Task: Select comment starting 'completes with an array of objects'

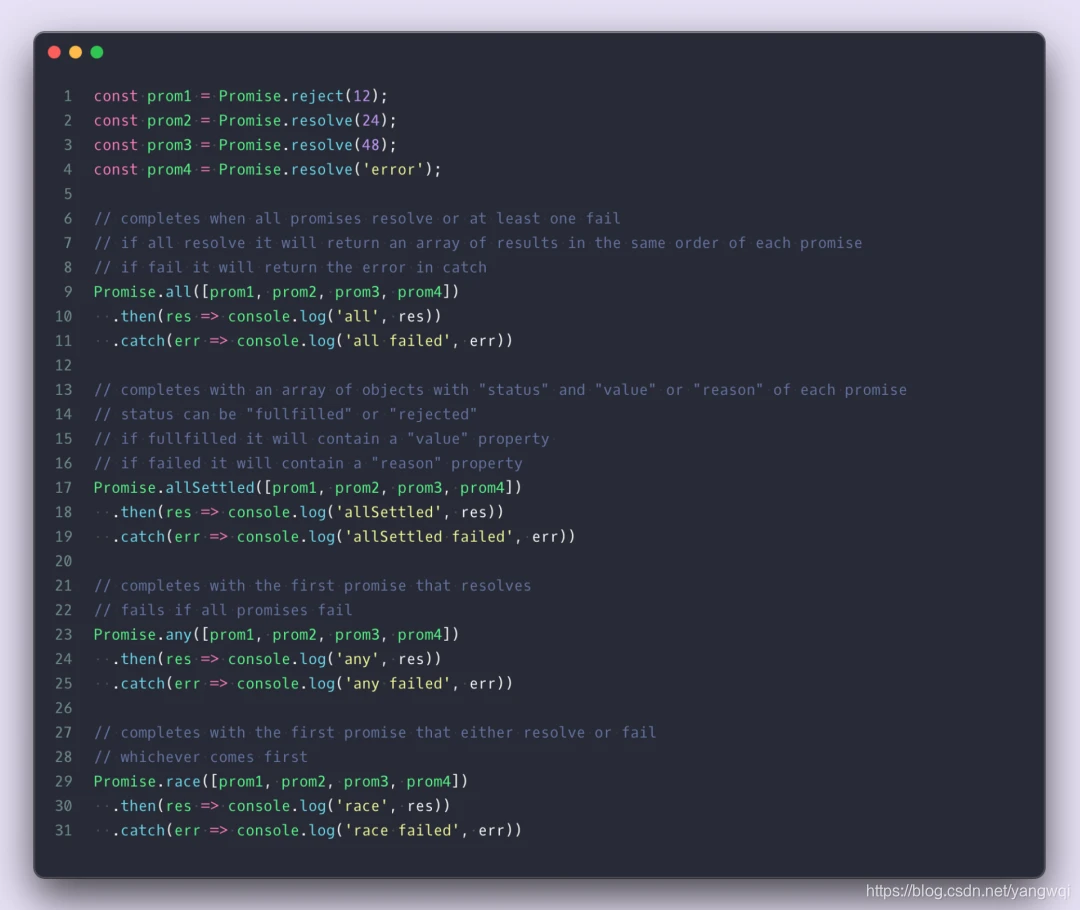Action: [500, 390]
